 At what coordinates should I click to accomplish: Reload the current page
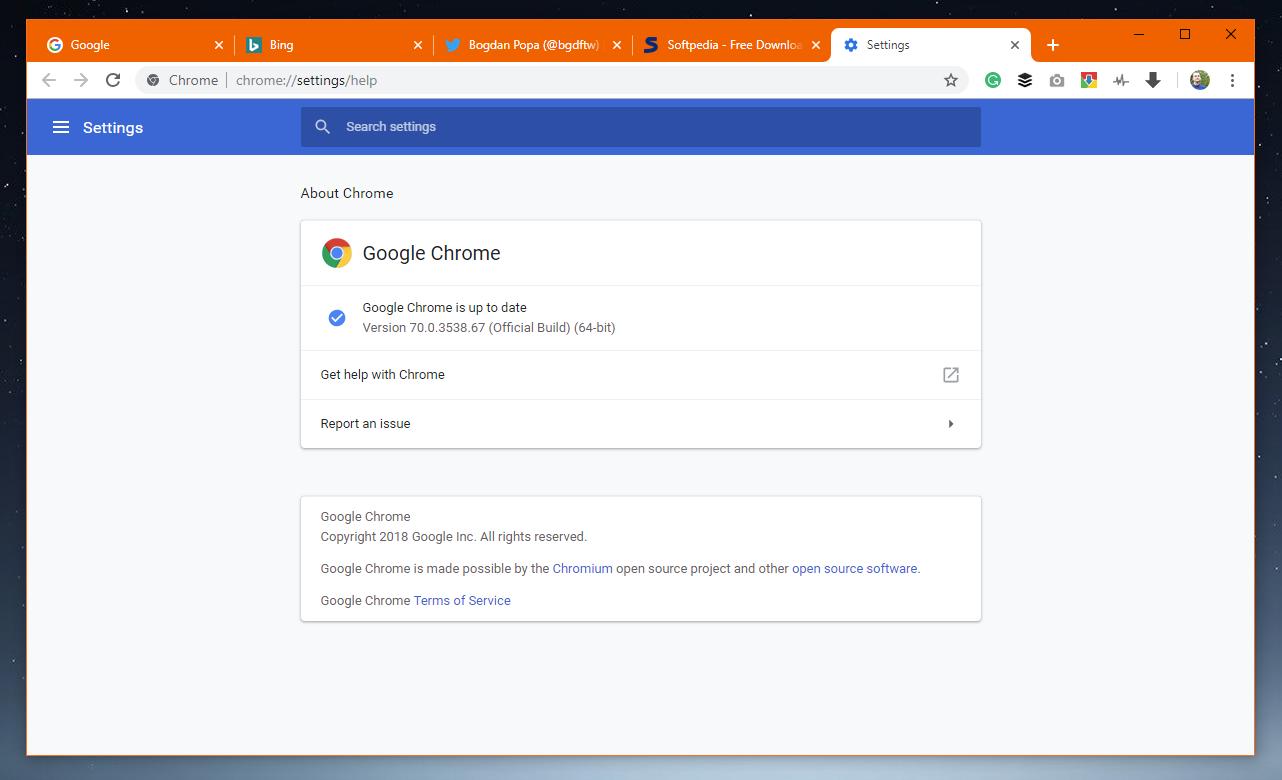pos(113,80)
